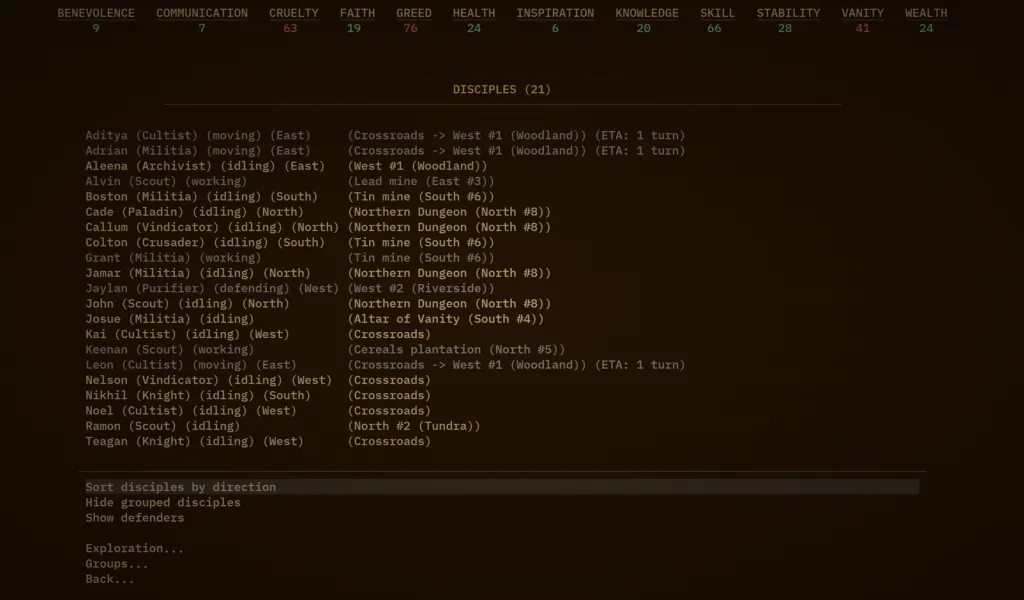Toggle Hide grouped disciples option

coord(163,503)
